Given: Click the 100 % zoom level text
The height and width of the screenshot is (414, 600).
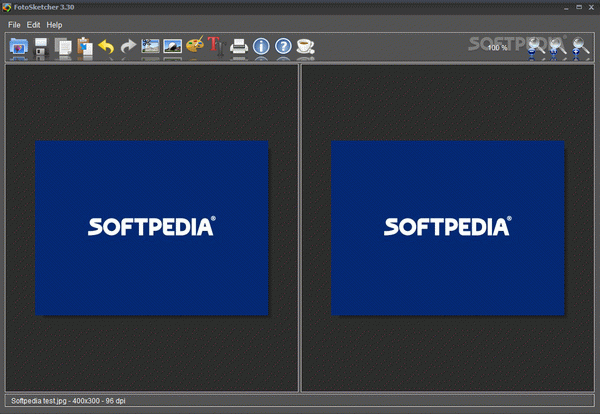Looking at the screenshot, I should click(x=497, y=48).
